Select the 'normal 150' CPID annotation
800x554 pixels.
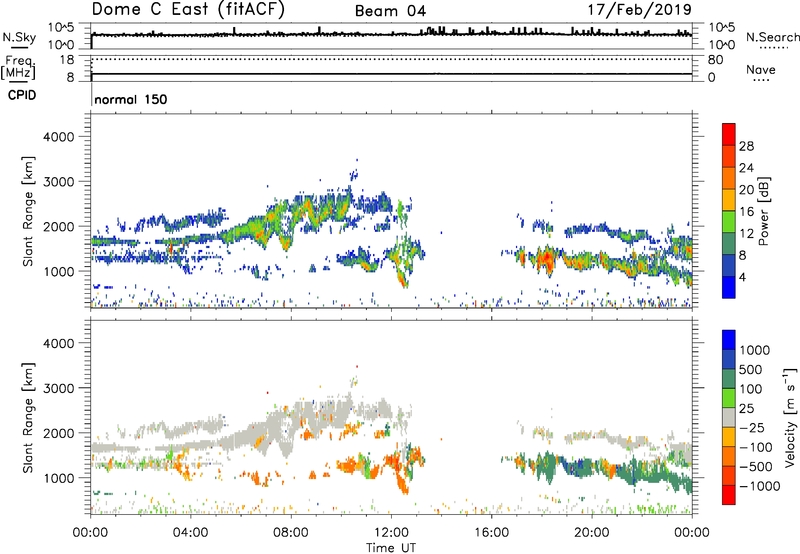131,99
